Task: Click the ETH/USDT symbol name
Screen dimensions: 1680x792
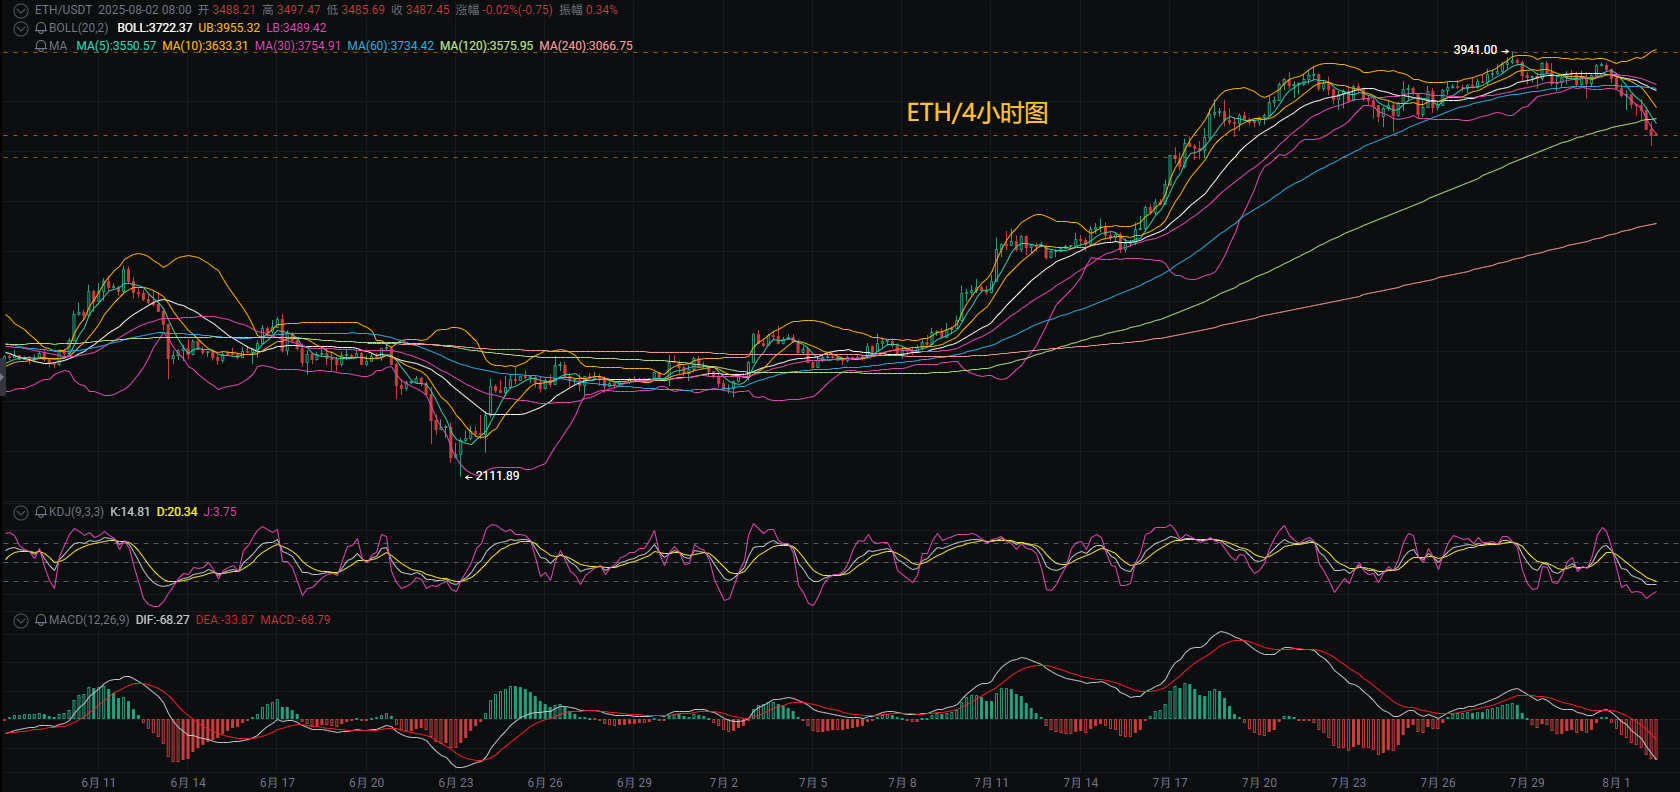Action: pyautogui.click(x=63, y=10)
